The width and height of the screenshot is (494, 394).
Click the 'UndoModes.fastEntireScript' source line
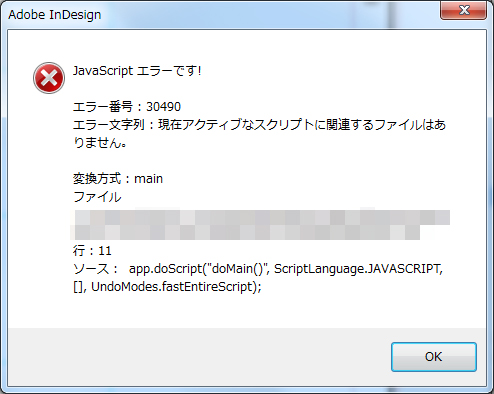(167, 287)
